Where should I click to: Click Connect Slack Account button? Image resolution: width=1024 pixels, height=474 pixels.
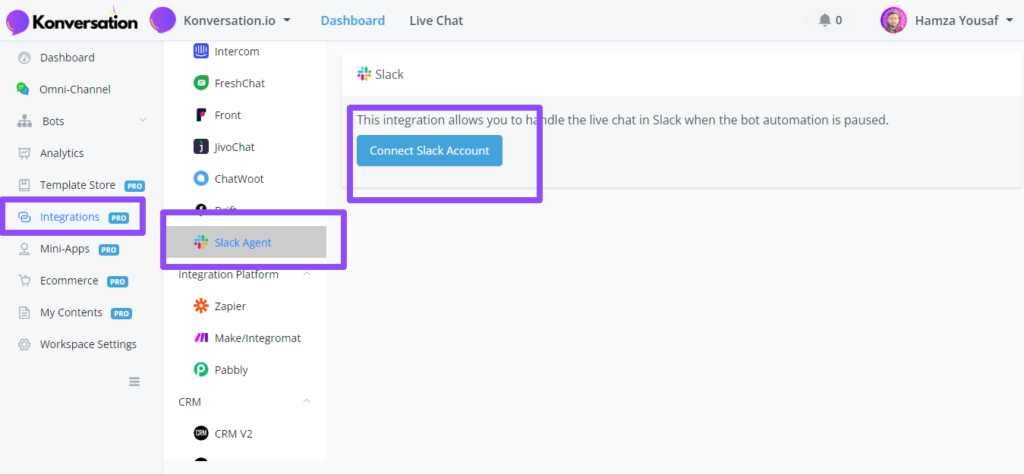429,151
